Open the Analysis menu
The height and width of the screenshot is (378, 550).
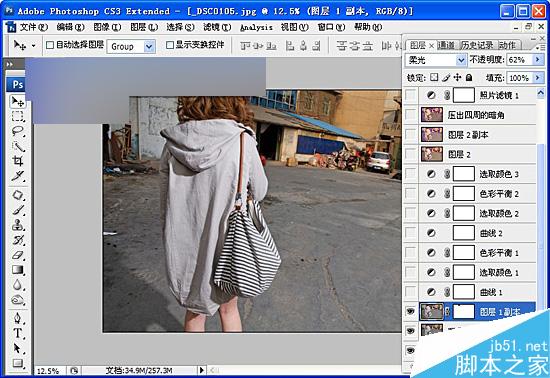256,27
